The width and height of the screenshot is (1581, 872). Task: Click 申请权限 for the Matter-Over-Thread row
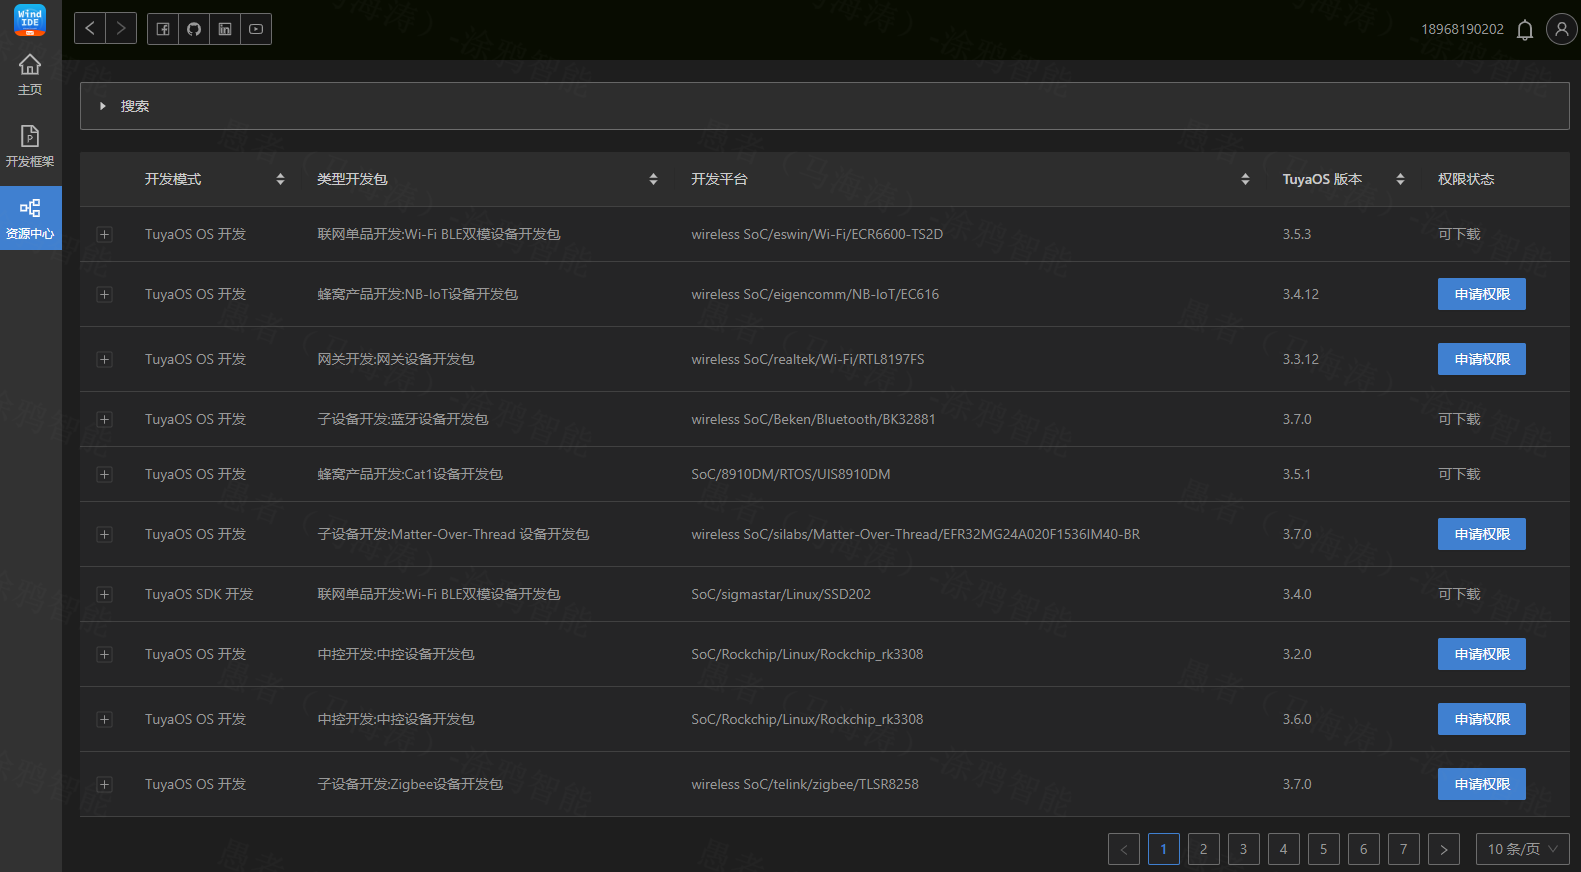point(1481,534)
